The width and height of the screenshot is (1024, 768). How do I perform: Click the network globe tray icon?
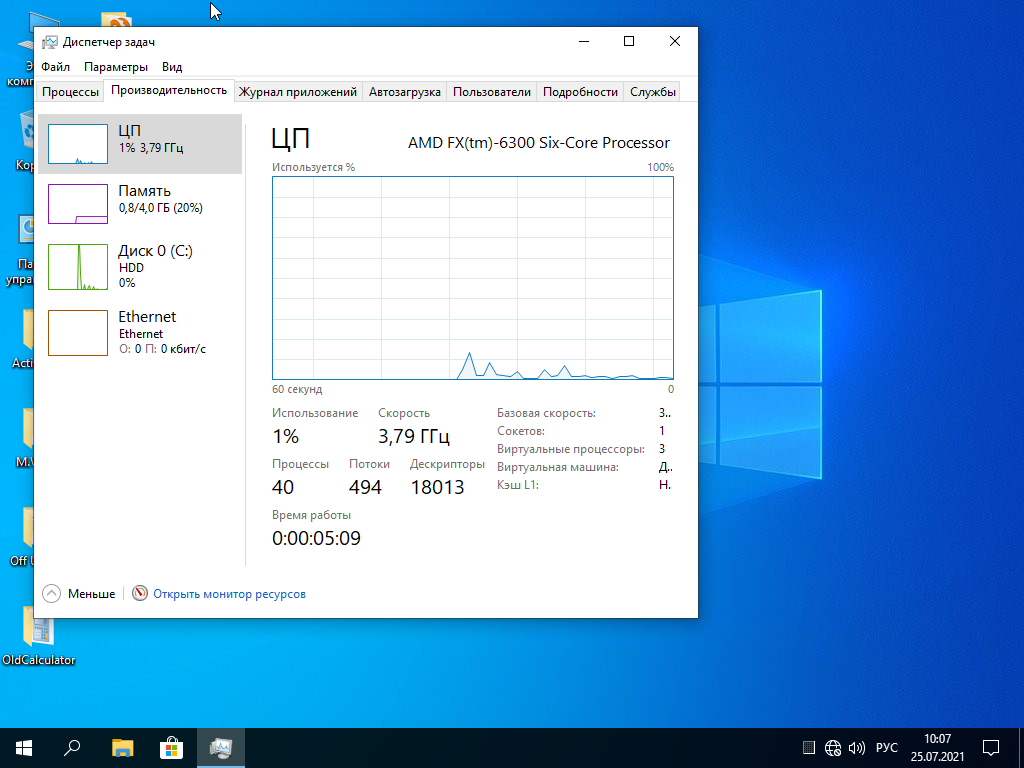(833, 748)
